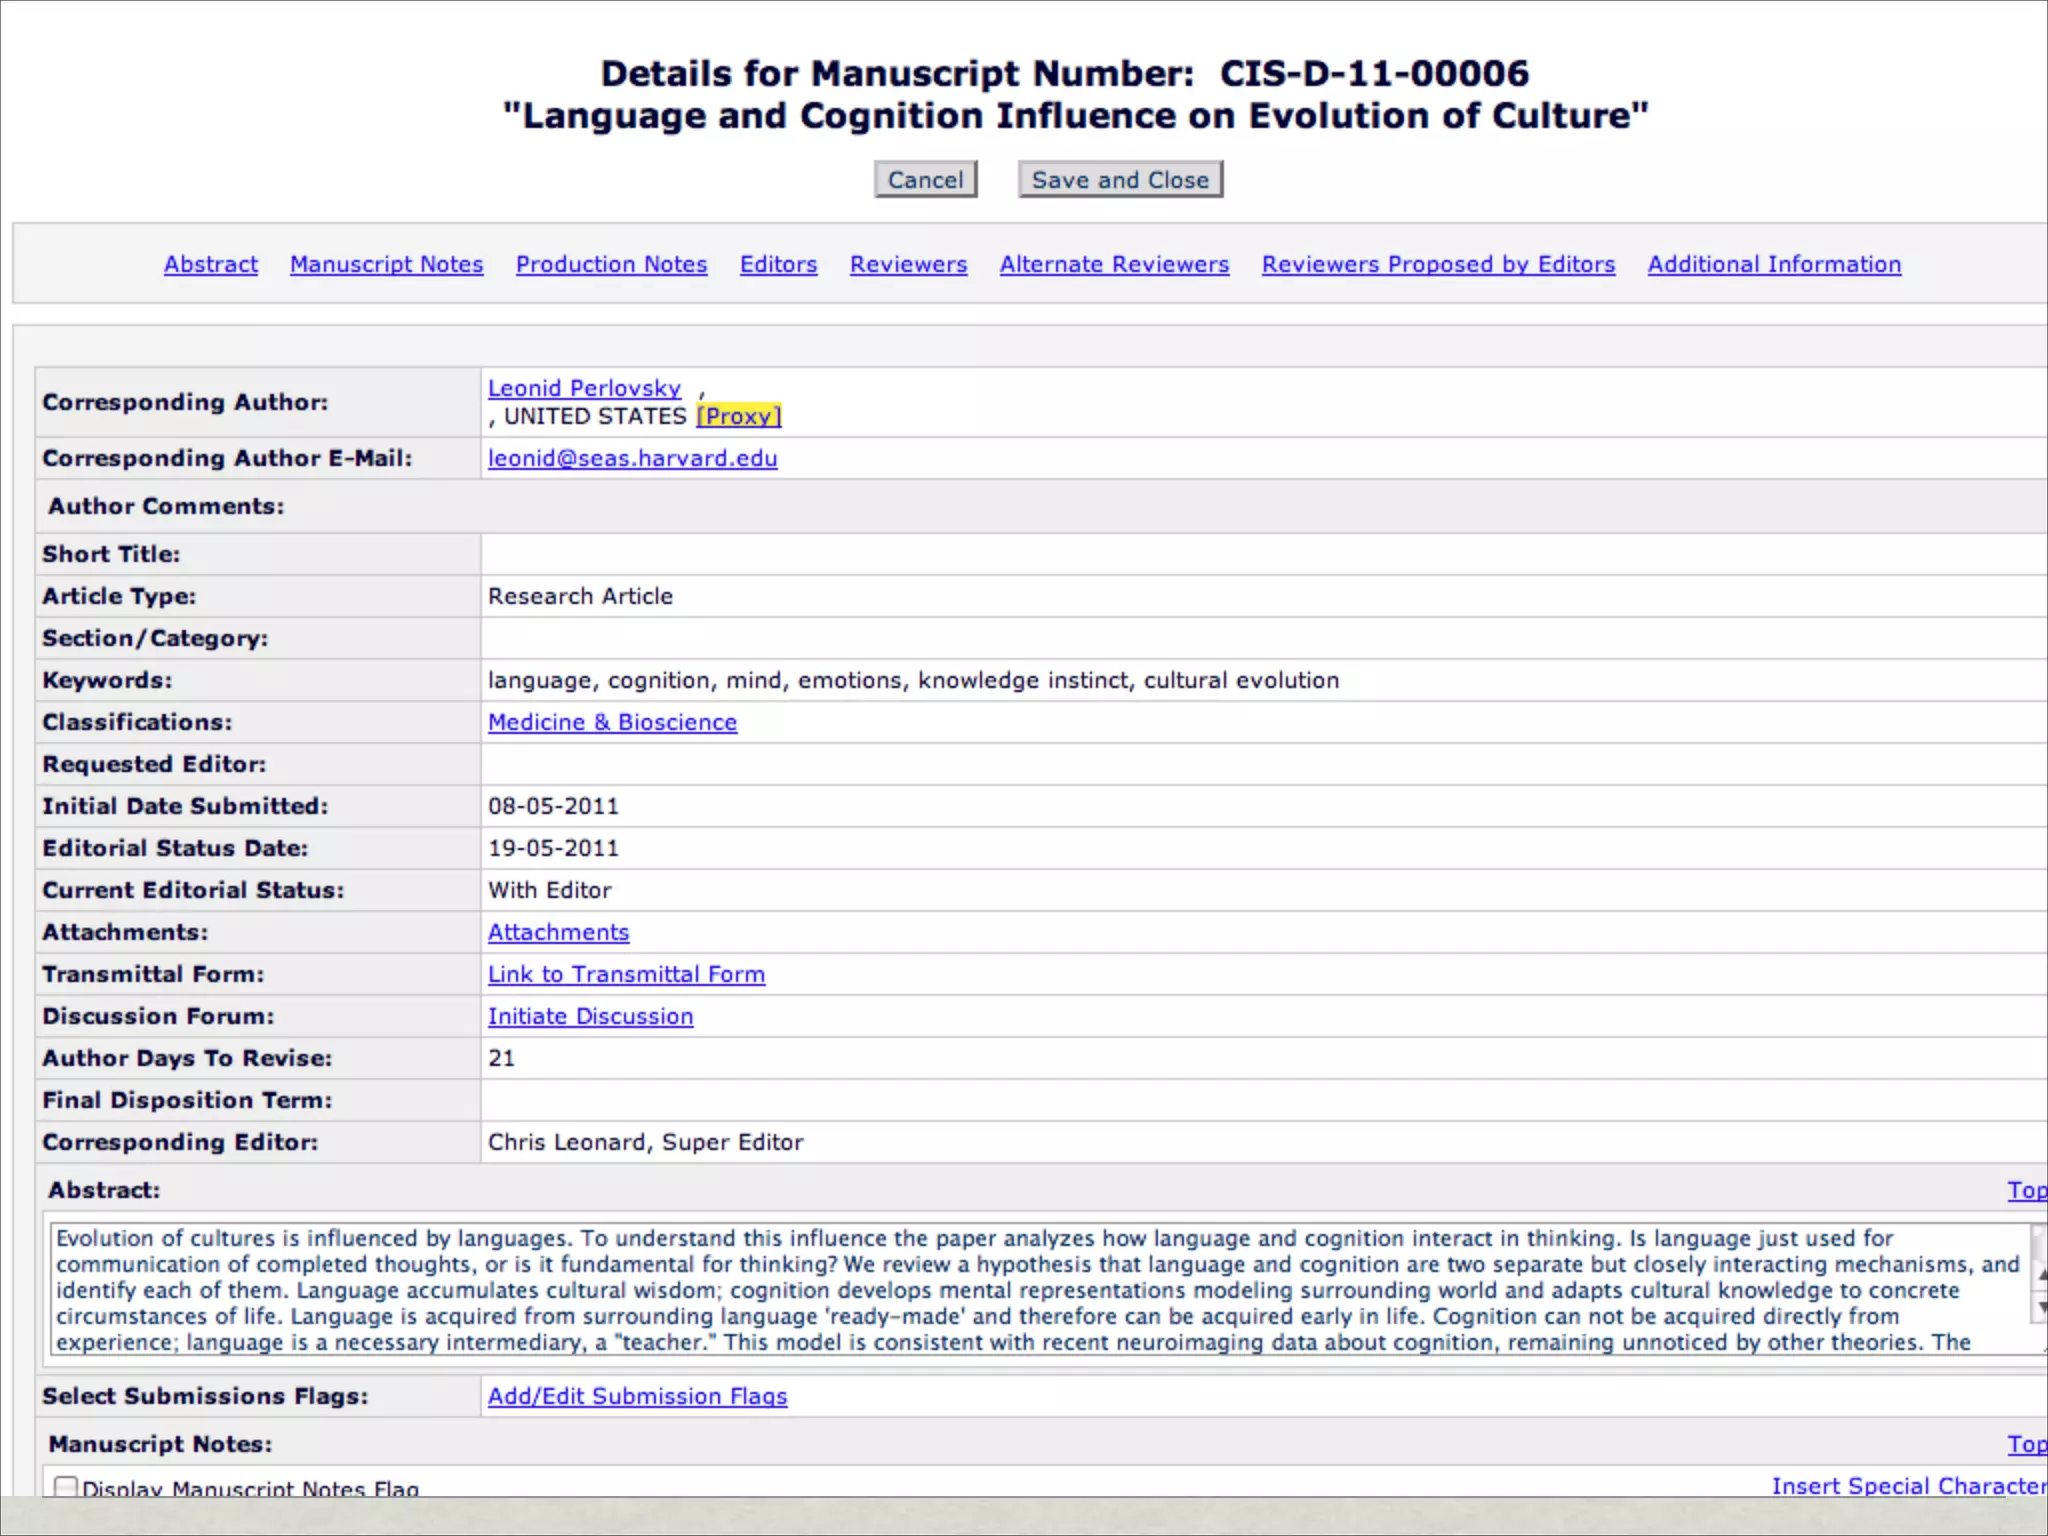Click the highlighted Proxy link
This screenshot has height=1536, width=2048.
[x=739, y=416]
